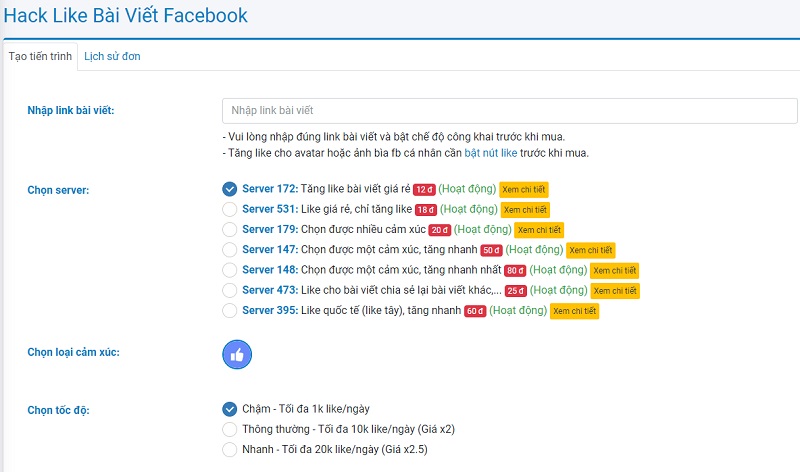Screen dimensions: 800x472
Task: View details button for Server 147
Action: click(x=590, y=250)
